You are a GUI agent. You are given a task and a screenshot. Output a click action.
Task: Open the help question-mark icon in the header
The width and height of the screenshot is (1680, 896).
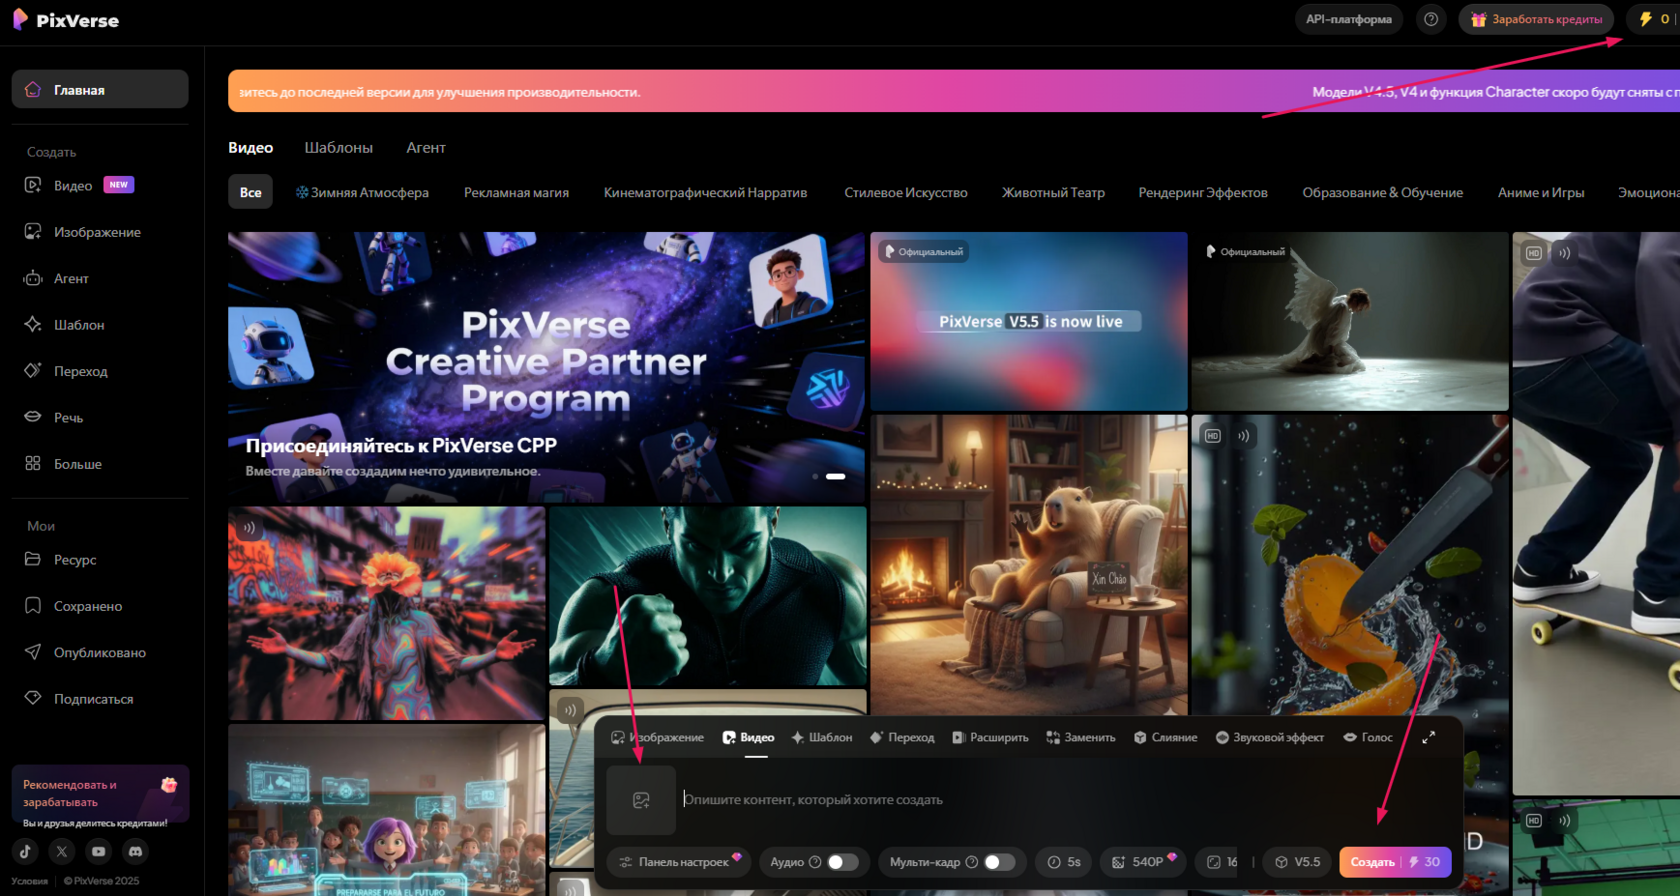pyautogui.click(x=1431, y=19)
